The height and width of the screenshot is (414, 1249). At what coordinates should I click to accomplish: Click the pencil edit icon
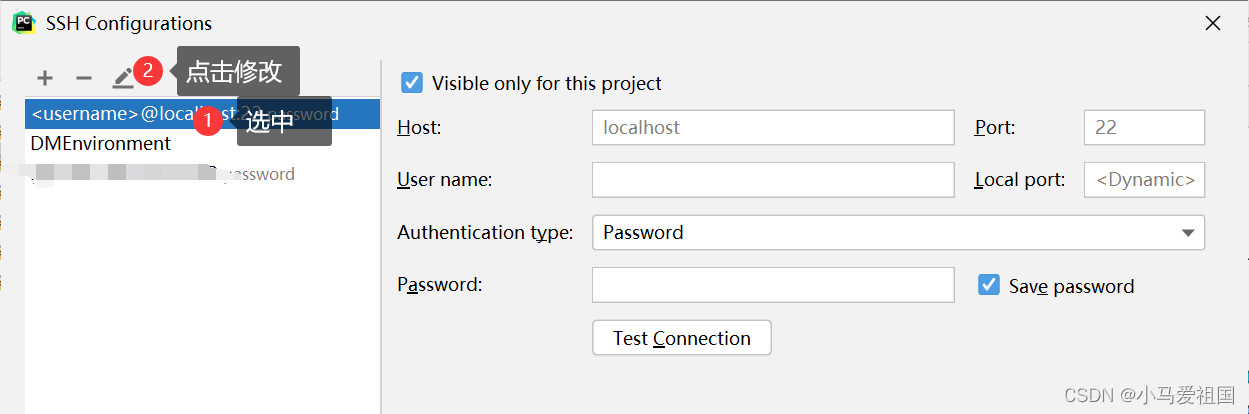point(122,78)
